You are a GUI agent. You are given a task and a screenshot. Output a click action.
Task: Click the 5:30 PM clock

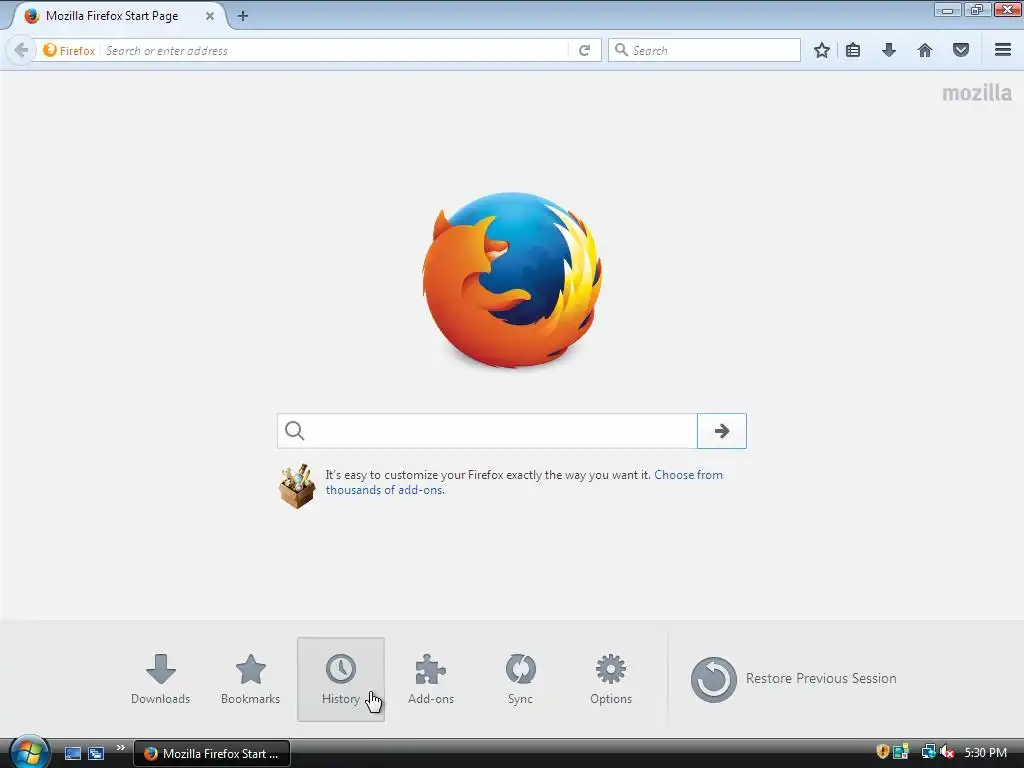click(985, 752)
